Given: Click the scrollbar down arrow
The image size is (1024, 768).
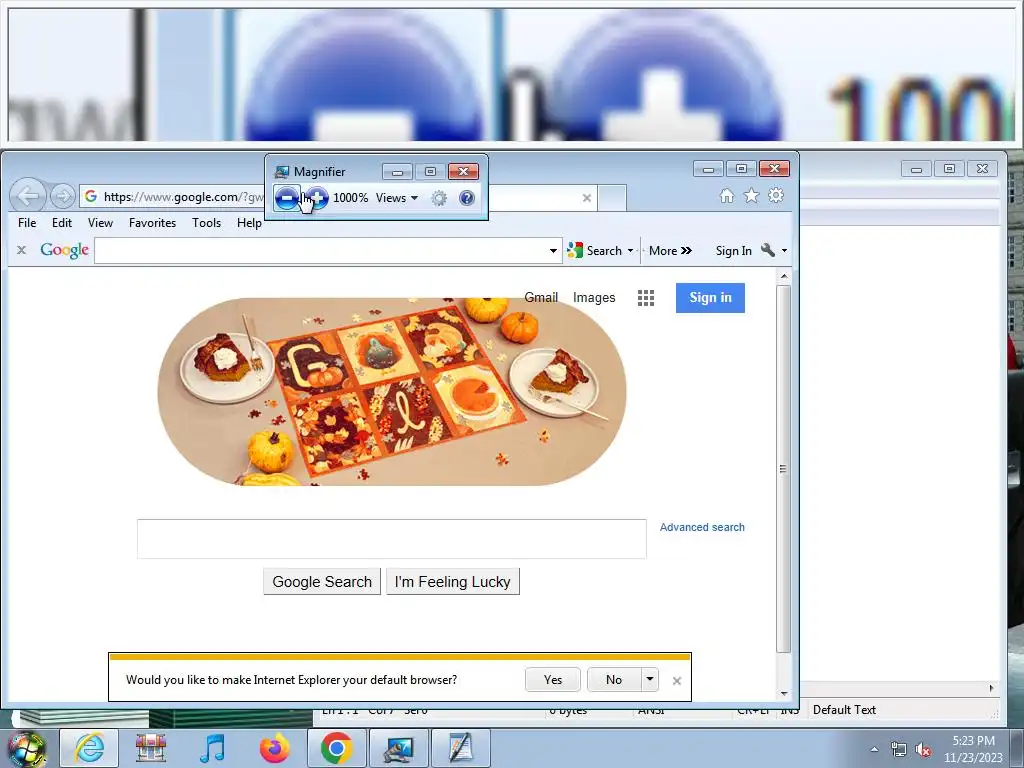Looking at the screenshot, I should (784, 694).
